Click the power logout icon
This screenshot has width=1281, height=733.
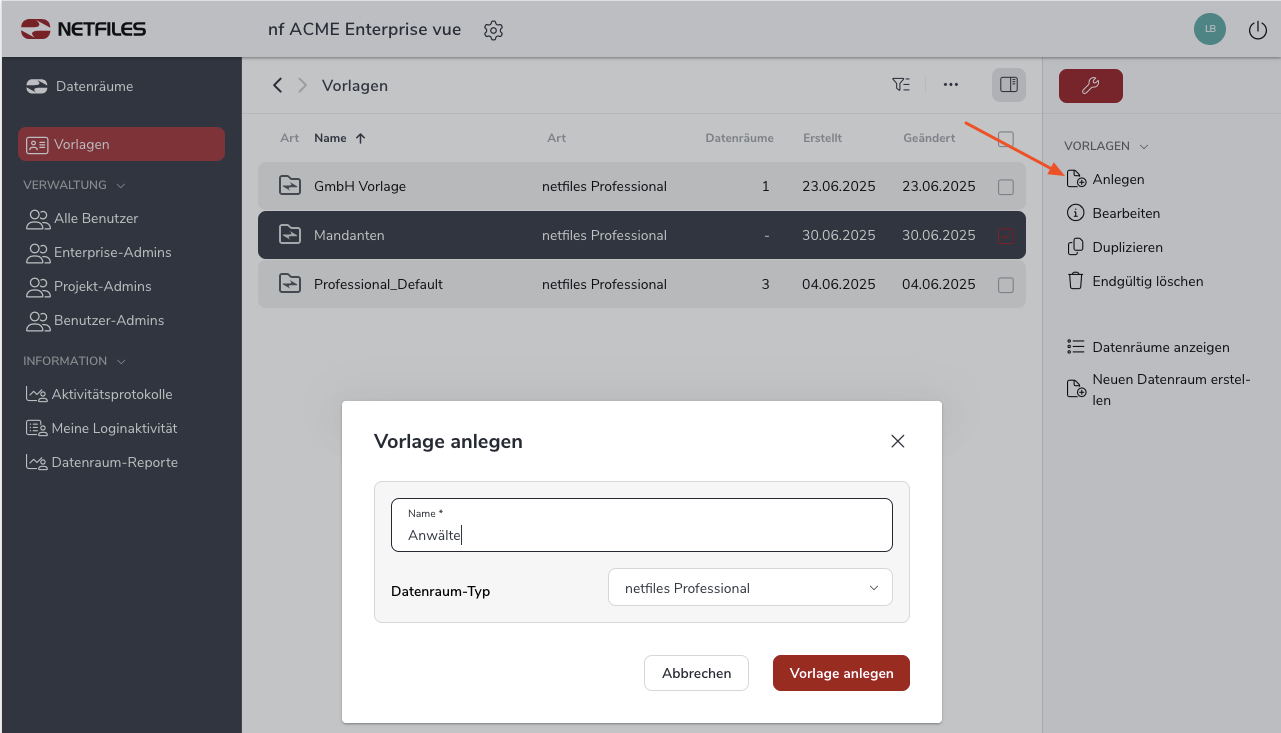[x=1258, y=30]
